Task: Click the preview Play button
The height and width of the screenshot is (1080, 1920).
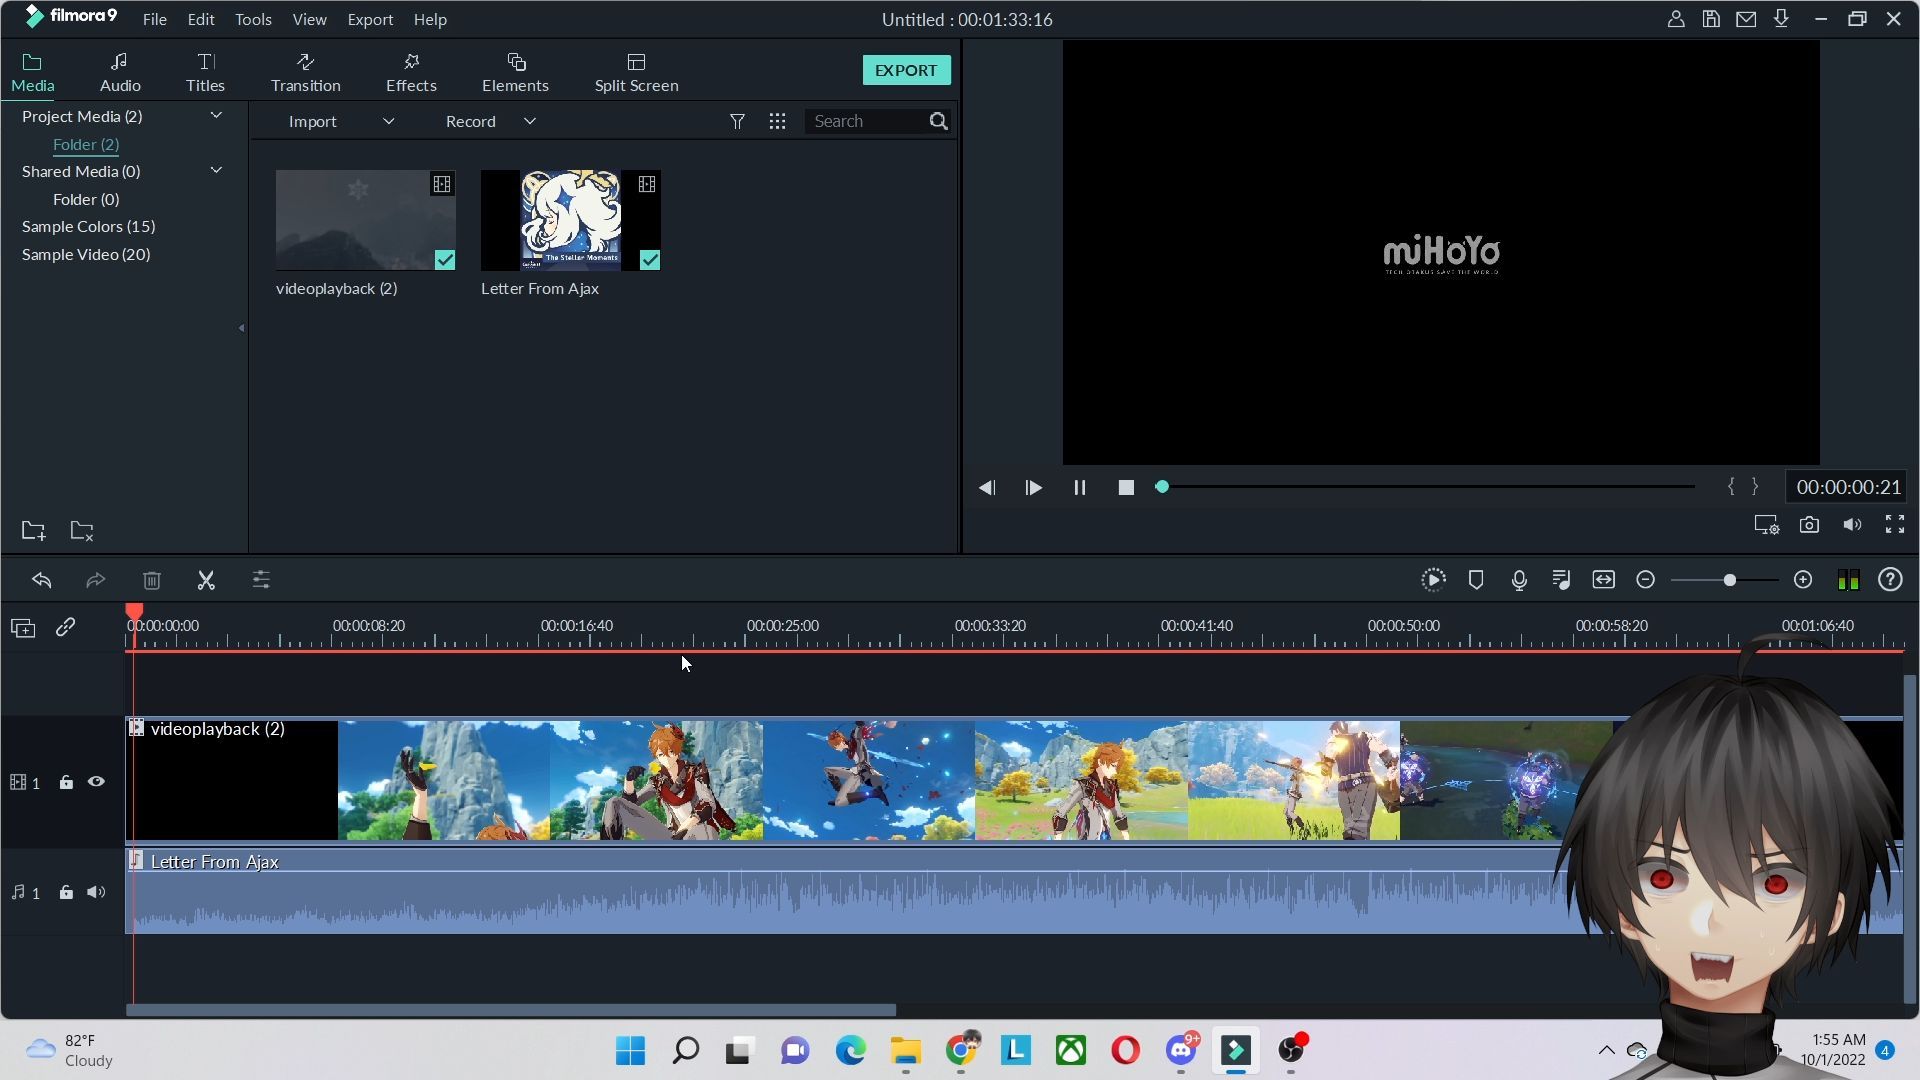Action: click(1033, 488)
